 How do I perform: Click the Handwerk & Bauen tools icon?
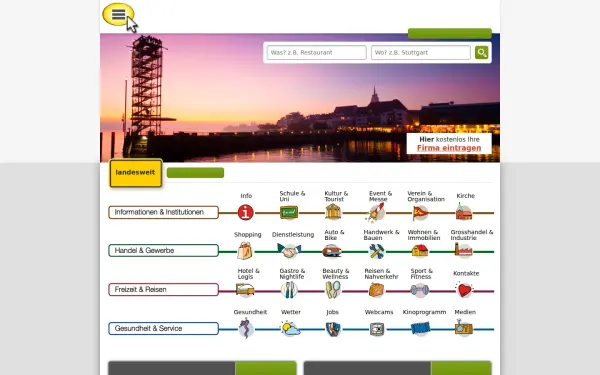[x=377, y=251]
